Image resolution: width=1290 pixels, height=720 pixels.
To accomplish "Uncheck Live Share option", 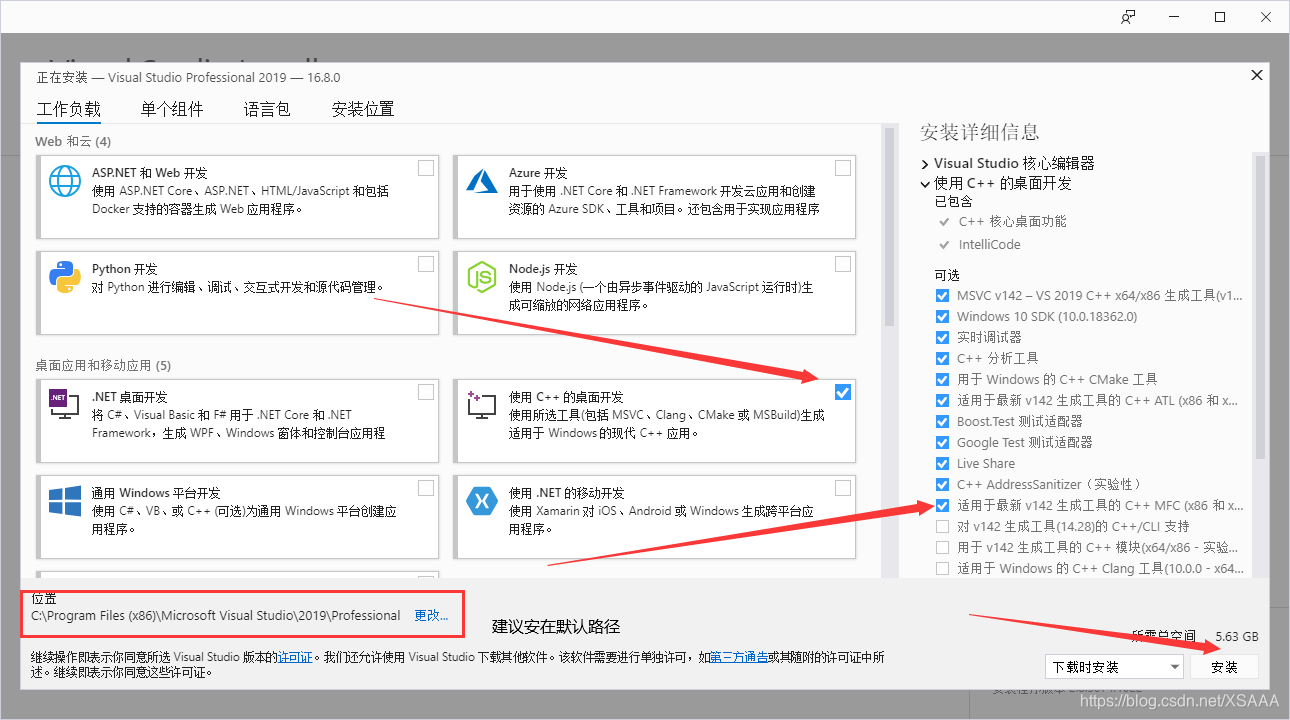I will tap(942, 464).
